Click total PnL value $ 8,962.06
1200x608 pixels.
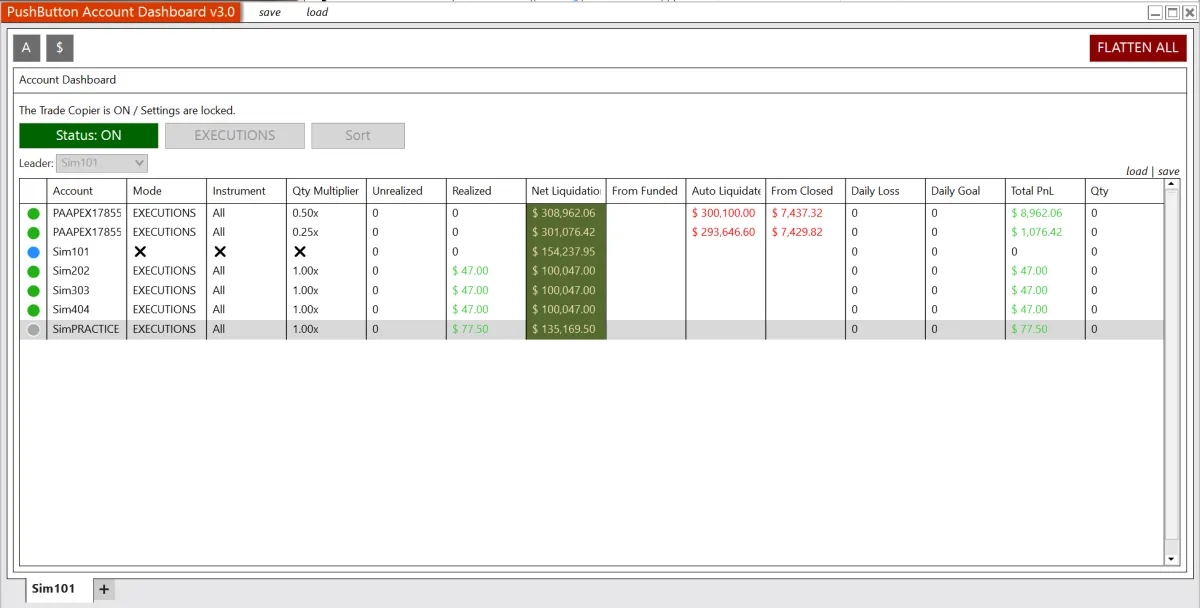[x=1037, y=213]
